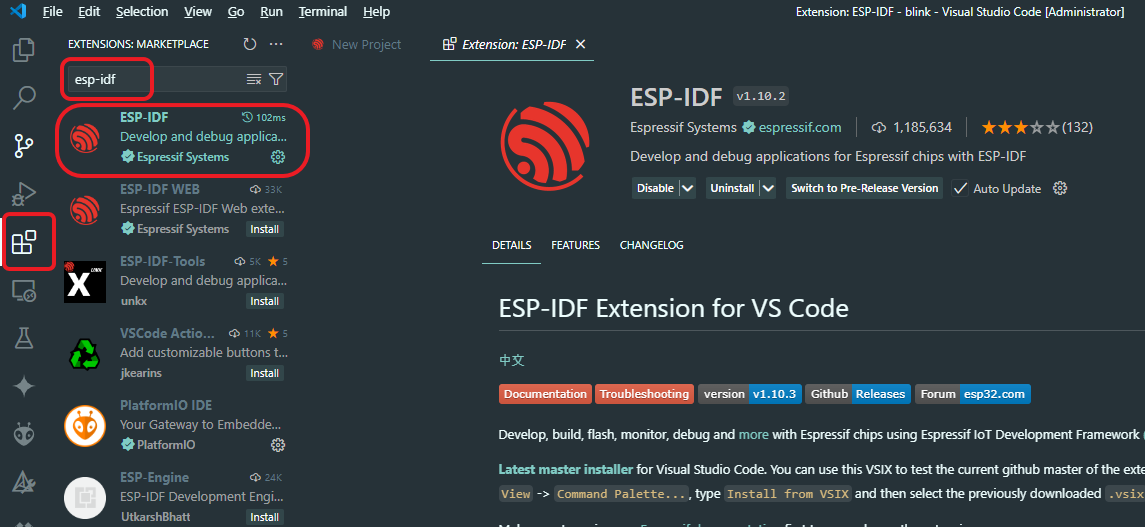
Task: Open the Run and Debug view
Action: coord(24,194)
